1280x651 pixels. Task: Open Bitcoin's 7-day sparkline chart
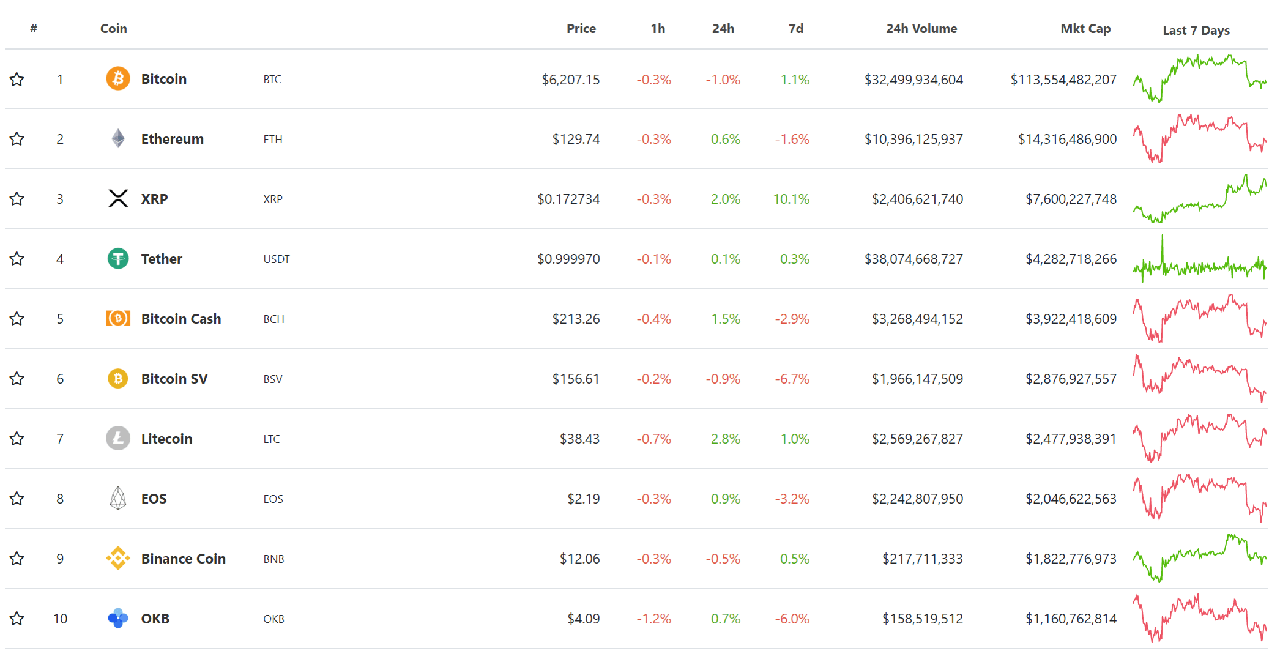pos(1200,78)
